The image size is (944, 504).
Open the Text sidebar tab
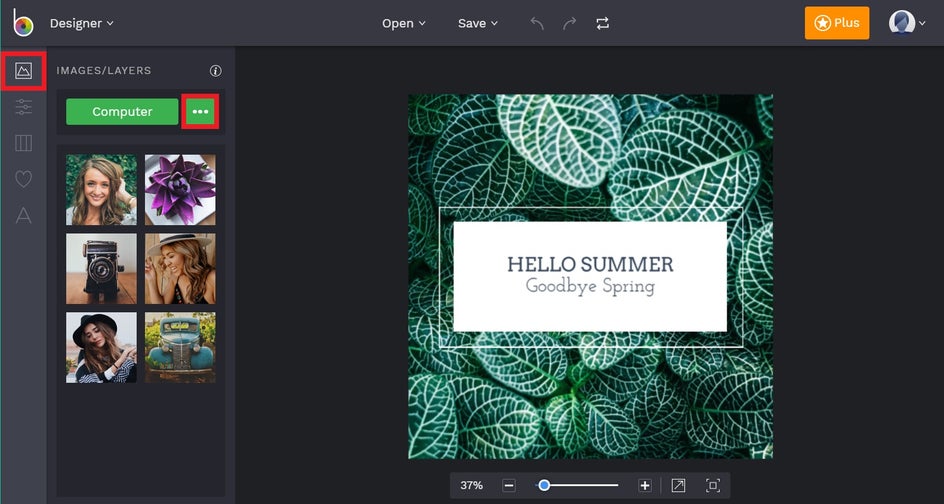pos(23,215)
